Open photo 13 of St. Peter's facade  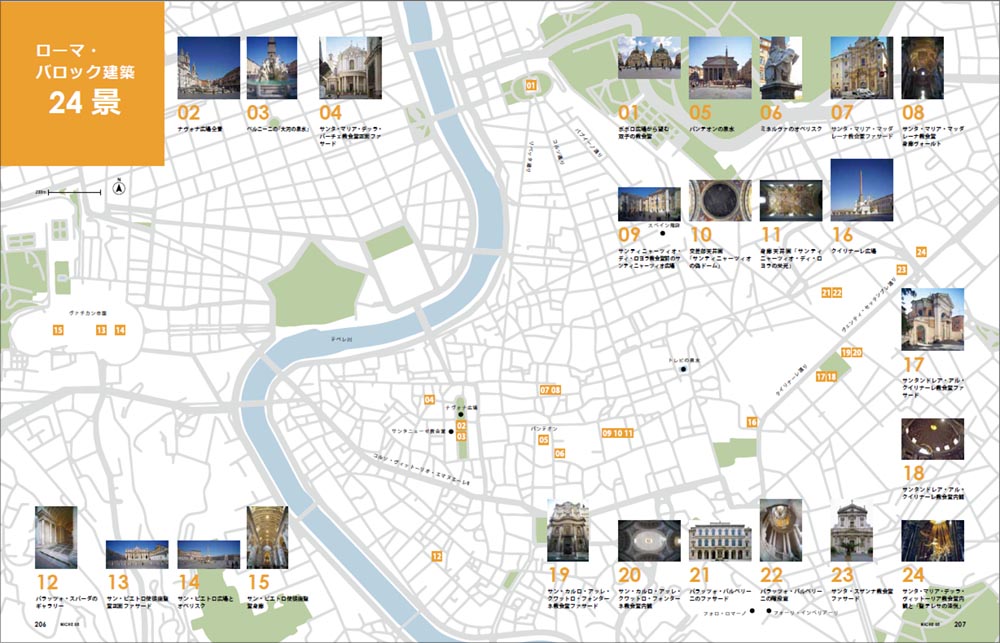pos(137,554)
